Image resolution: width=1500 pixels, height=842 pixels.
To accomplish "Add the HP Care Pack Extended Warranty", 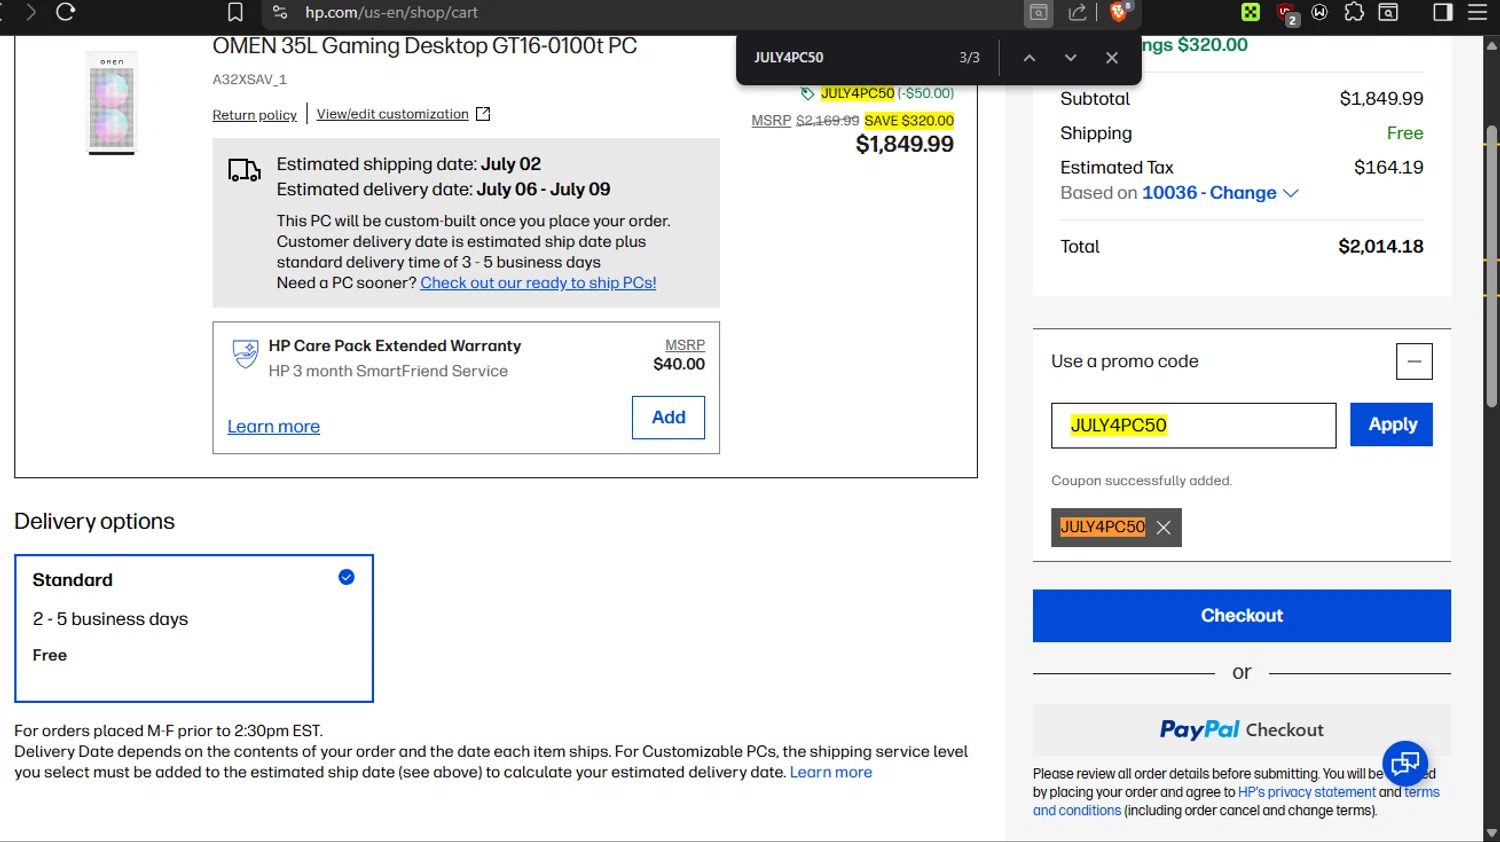I will click(668, 418).
